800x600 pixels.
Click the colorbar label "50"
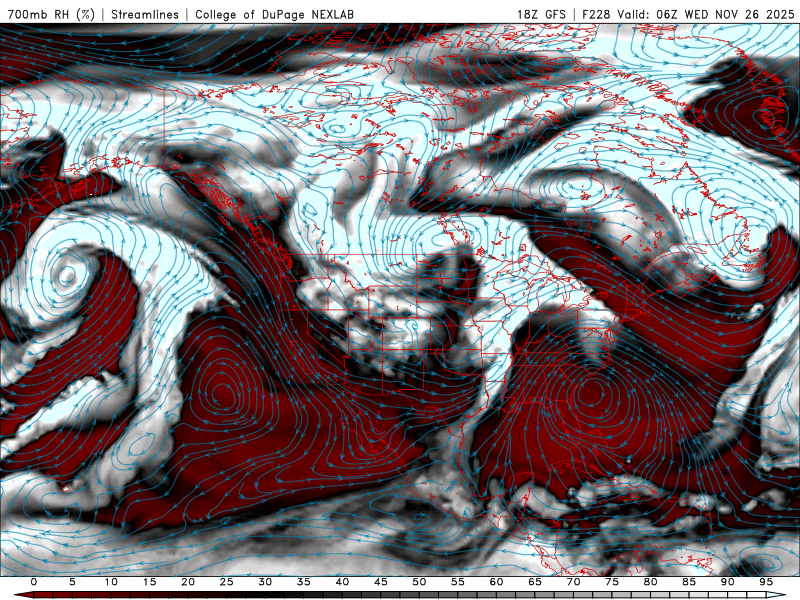click(419, 582)
